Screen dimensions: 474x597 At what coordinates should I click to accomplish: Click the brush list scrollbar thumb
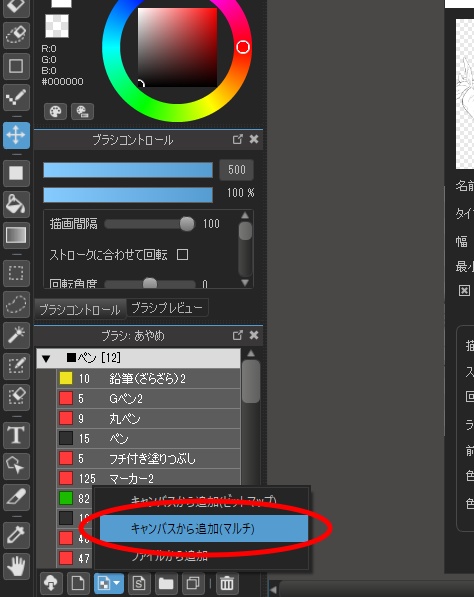[251, 381]
